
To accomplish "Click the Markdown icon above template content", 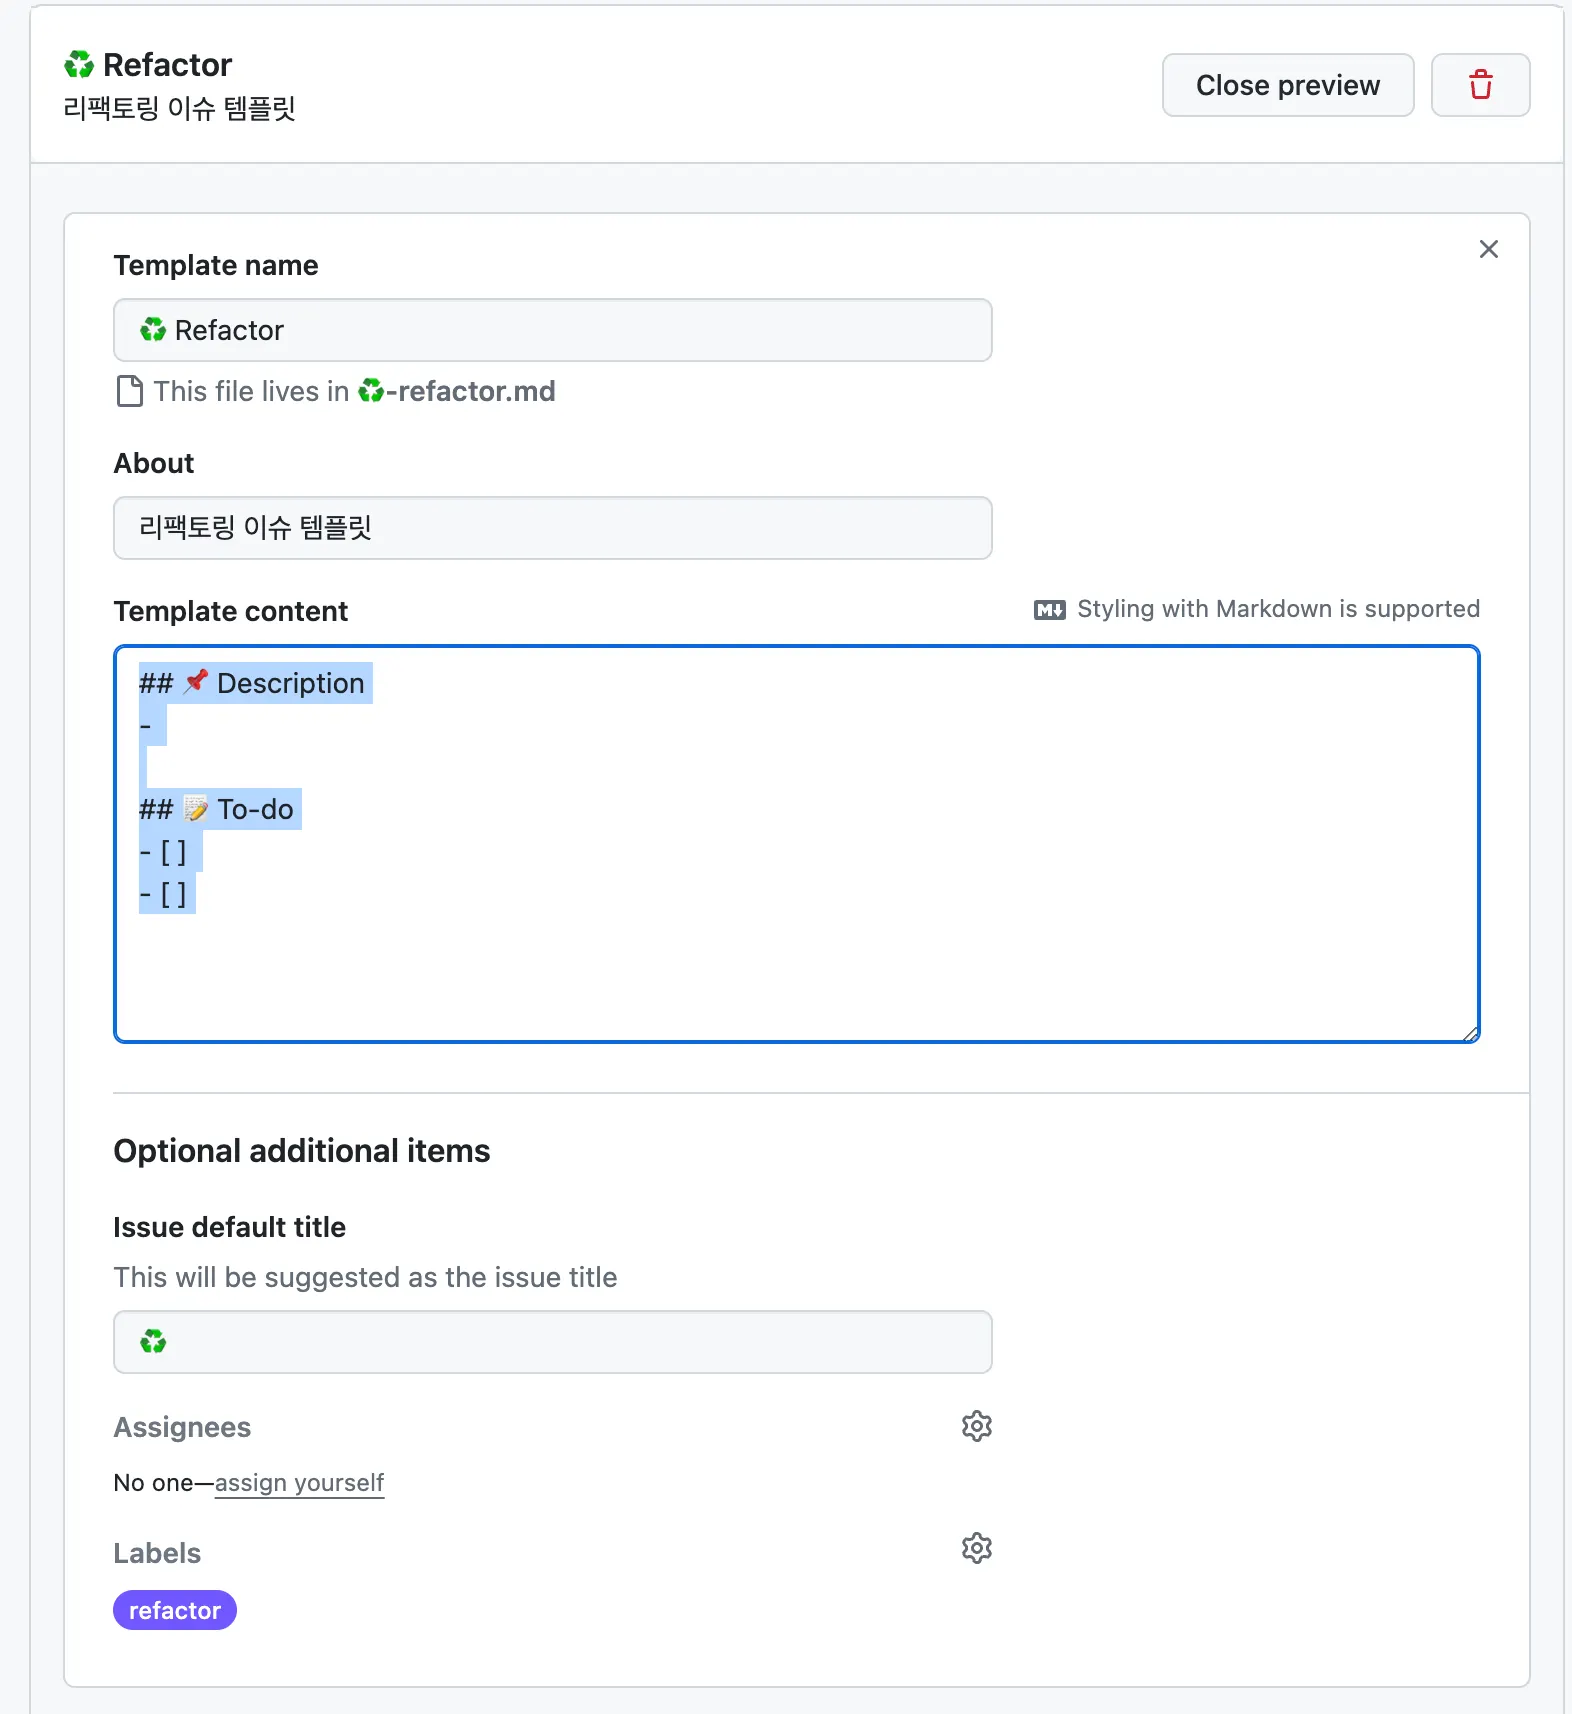I will 1049,610.
